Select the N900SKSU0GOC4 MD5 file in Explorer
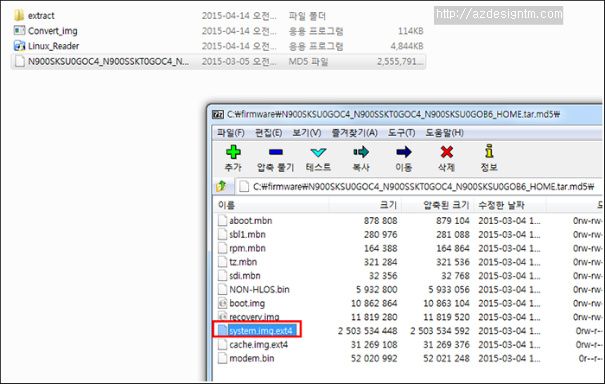 click(108, 61)
